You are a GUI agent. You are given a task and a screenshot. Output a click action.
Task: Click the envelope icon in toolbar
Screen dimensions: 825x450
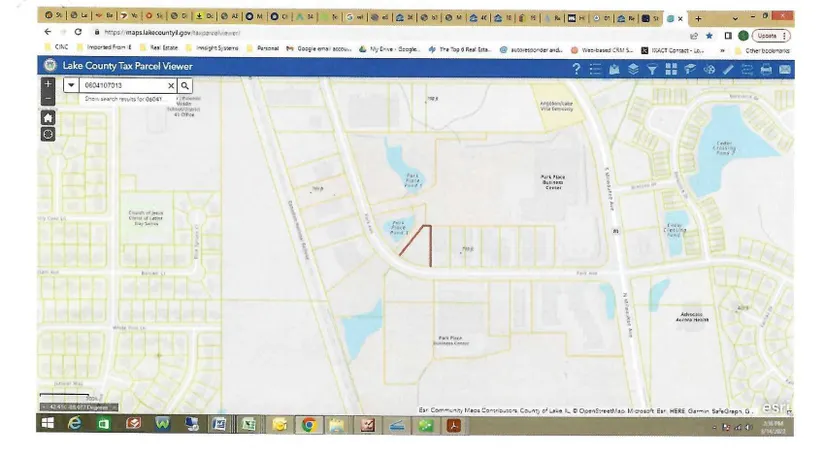(785, 68)
